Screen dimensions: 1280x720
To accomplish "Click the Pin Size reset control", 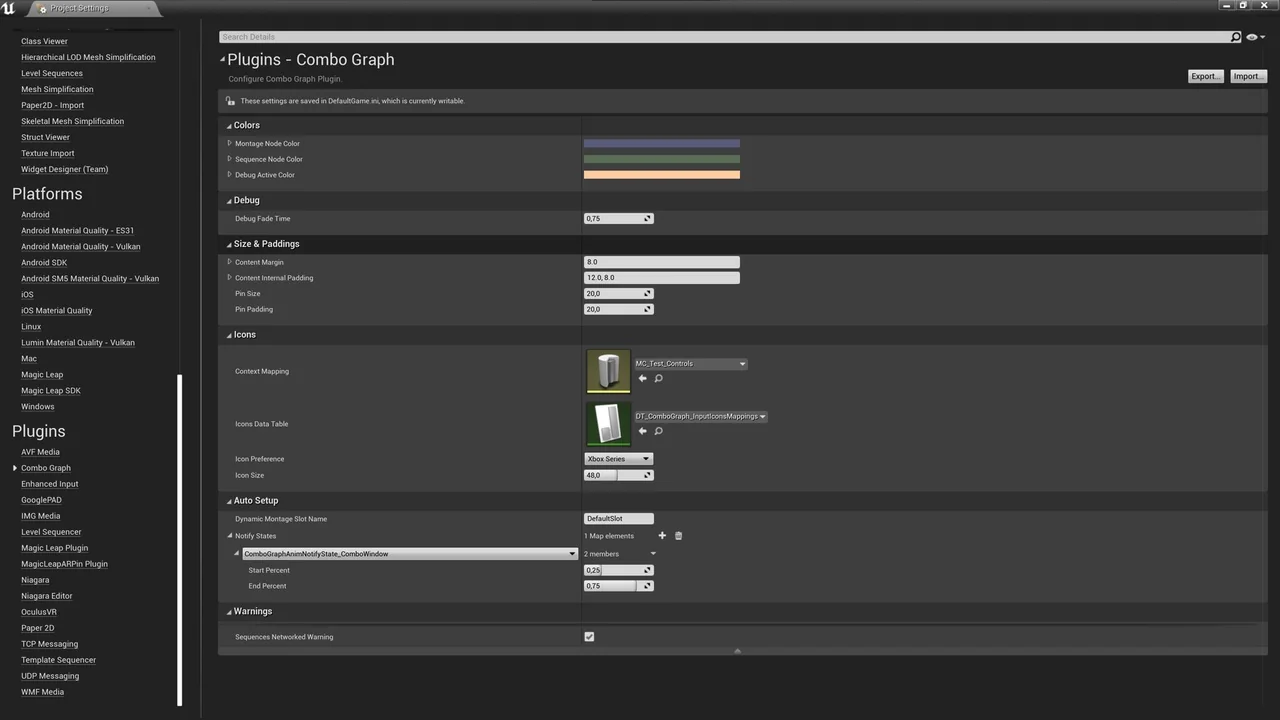I will (x=647, y=293).
